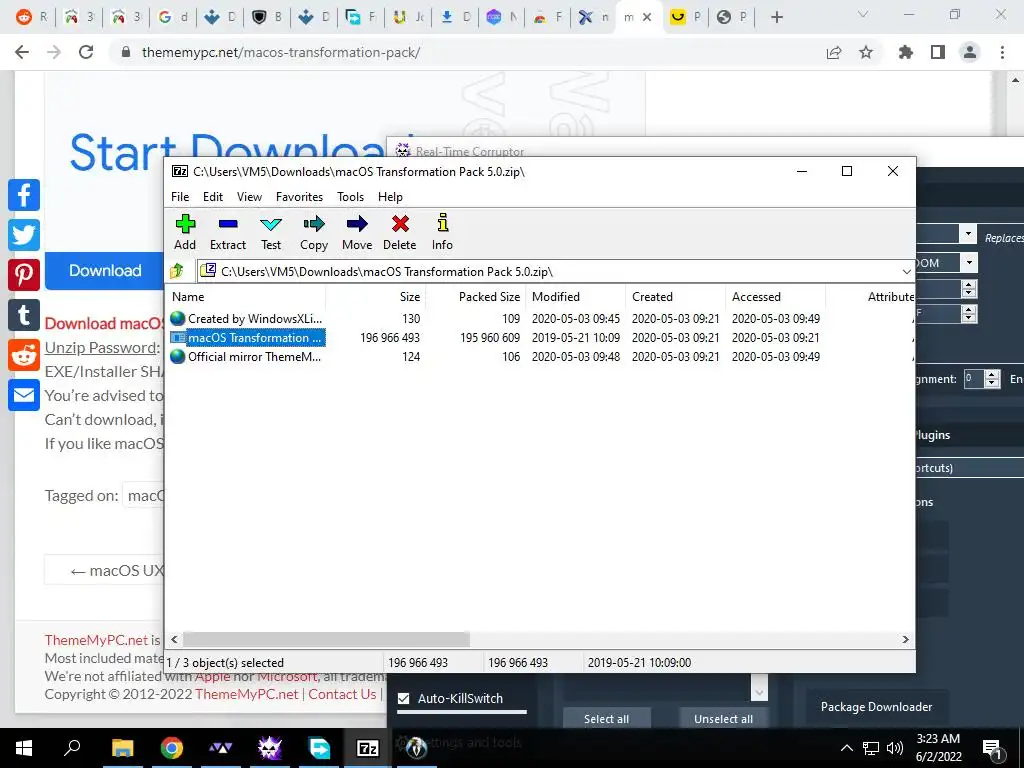
Task: Click the blue Download button on webpage
Action: [x=104, y=270]
